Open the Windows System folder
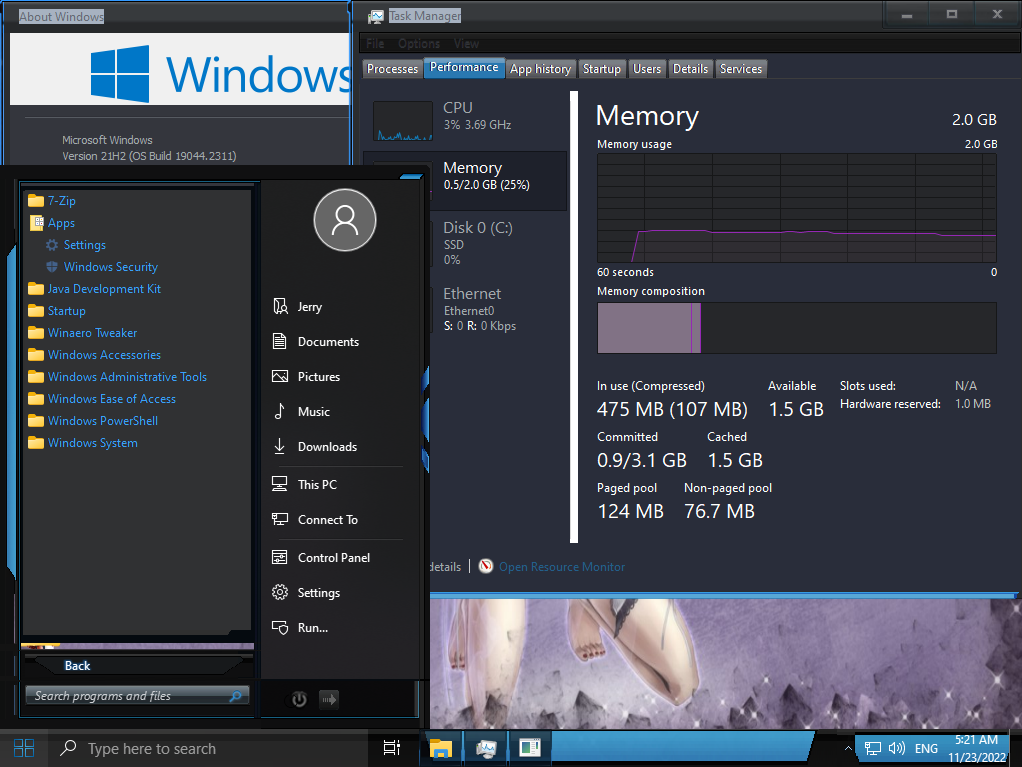 click(x=83, y=443)
